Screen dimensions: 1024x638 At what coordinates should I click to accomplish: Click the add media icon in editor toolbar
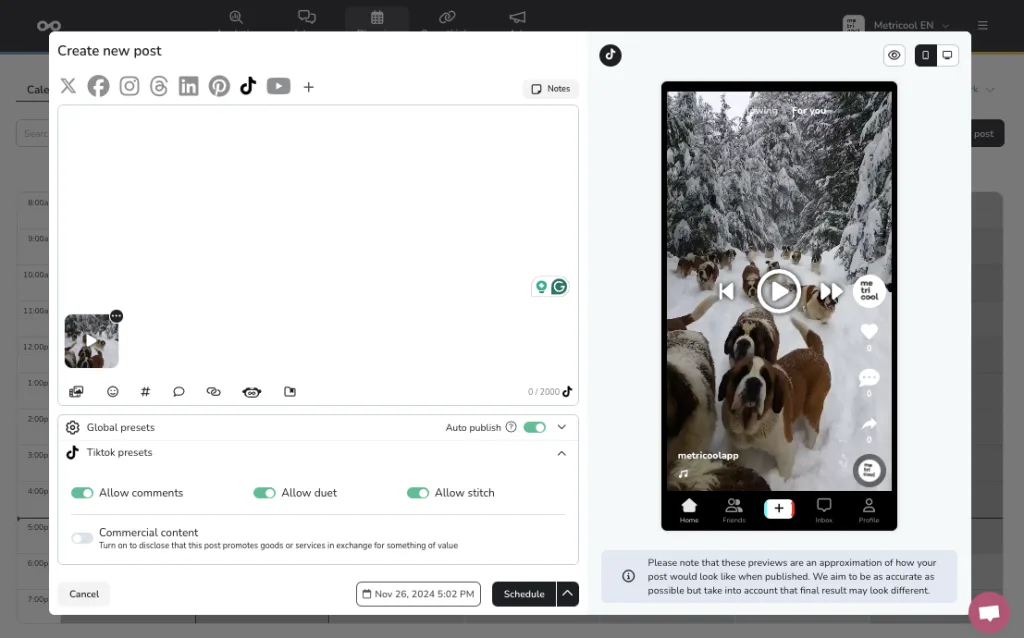[76, 392]
